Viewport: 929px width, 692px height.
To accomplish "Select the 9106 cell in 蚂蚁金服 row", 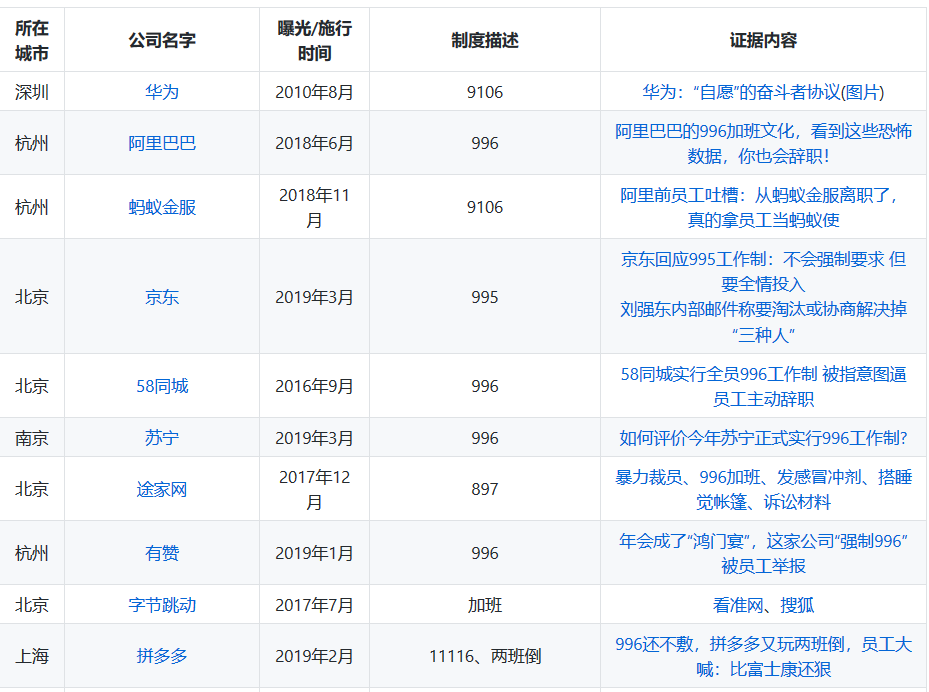I will click(x=485, y=207).
